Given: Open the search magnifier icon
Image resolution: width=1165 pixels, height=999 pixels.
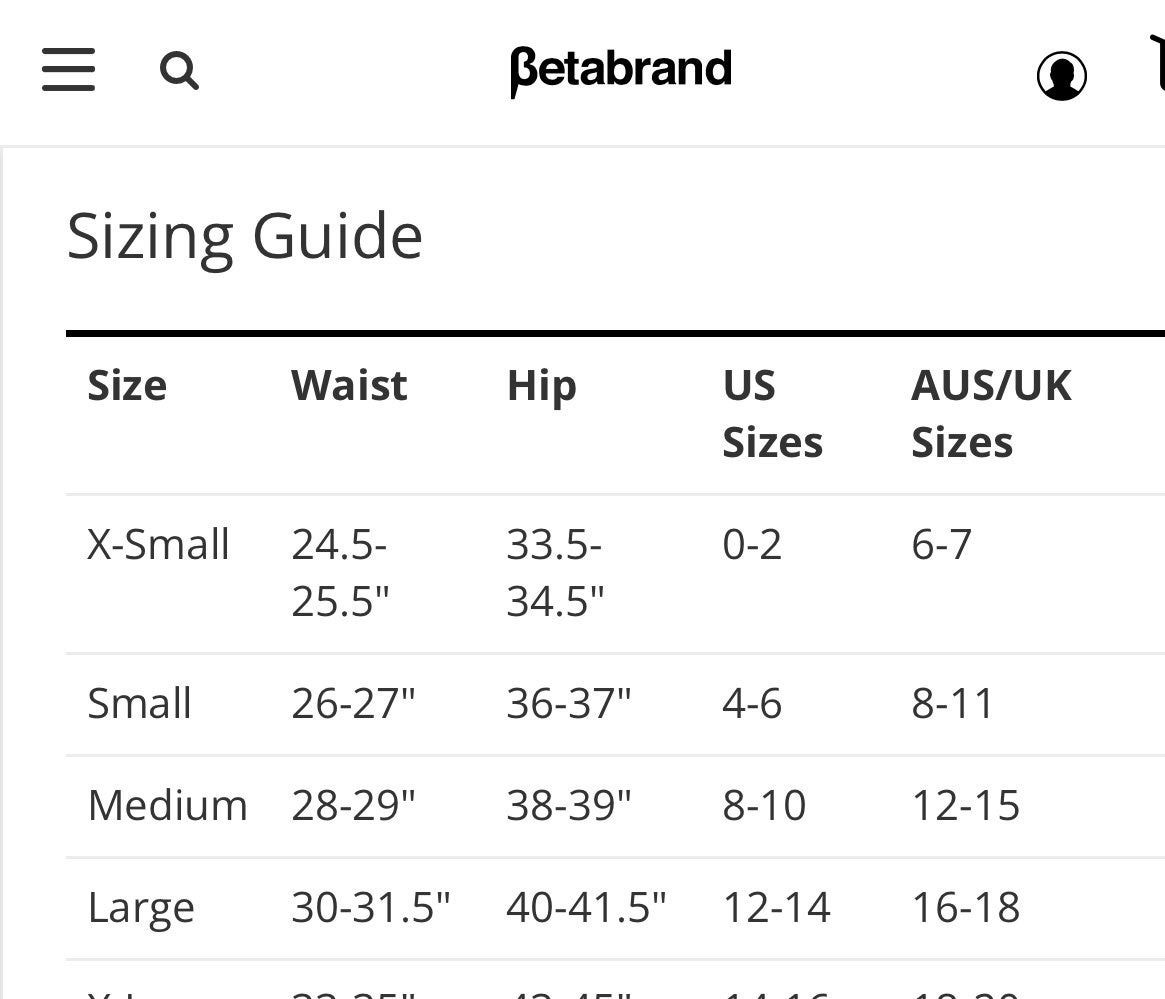Looking at the screenshot, I should click(179, 71).
